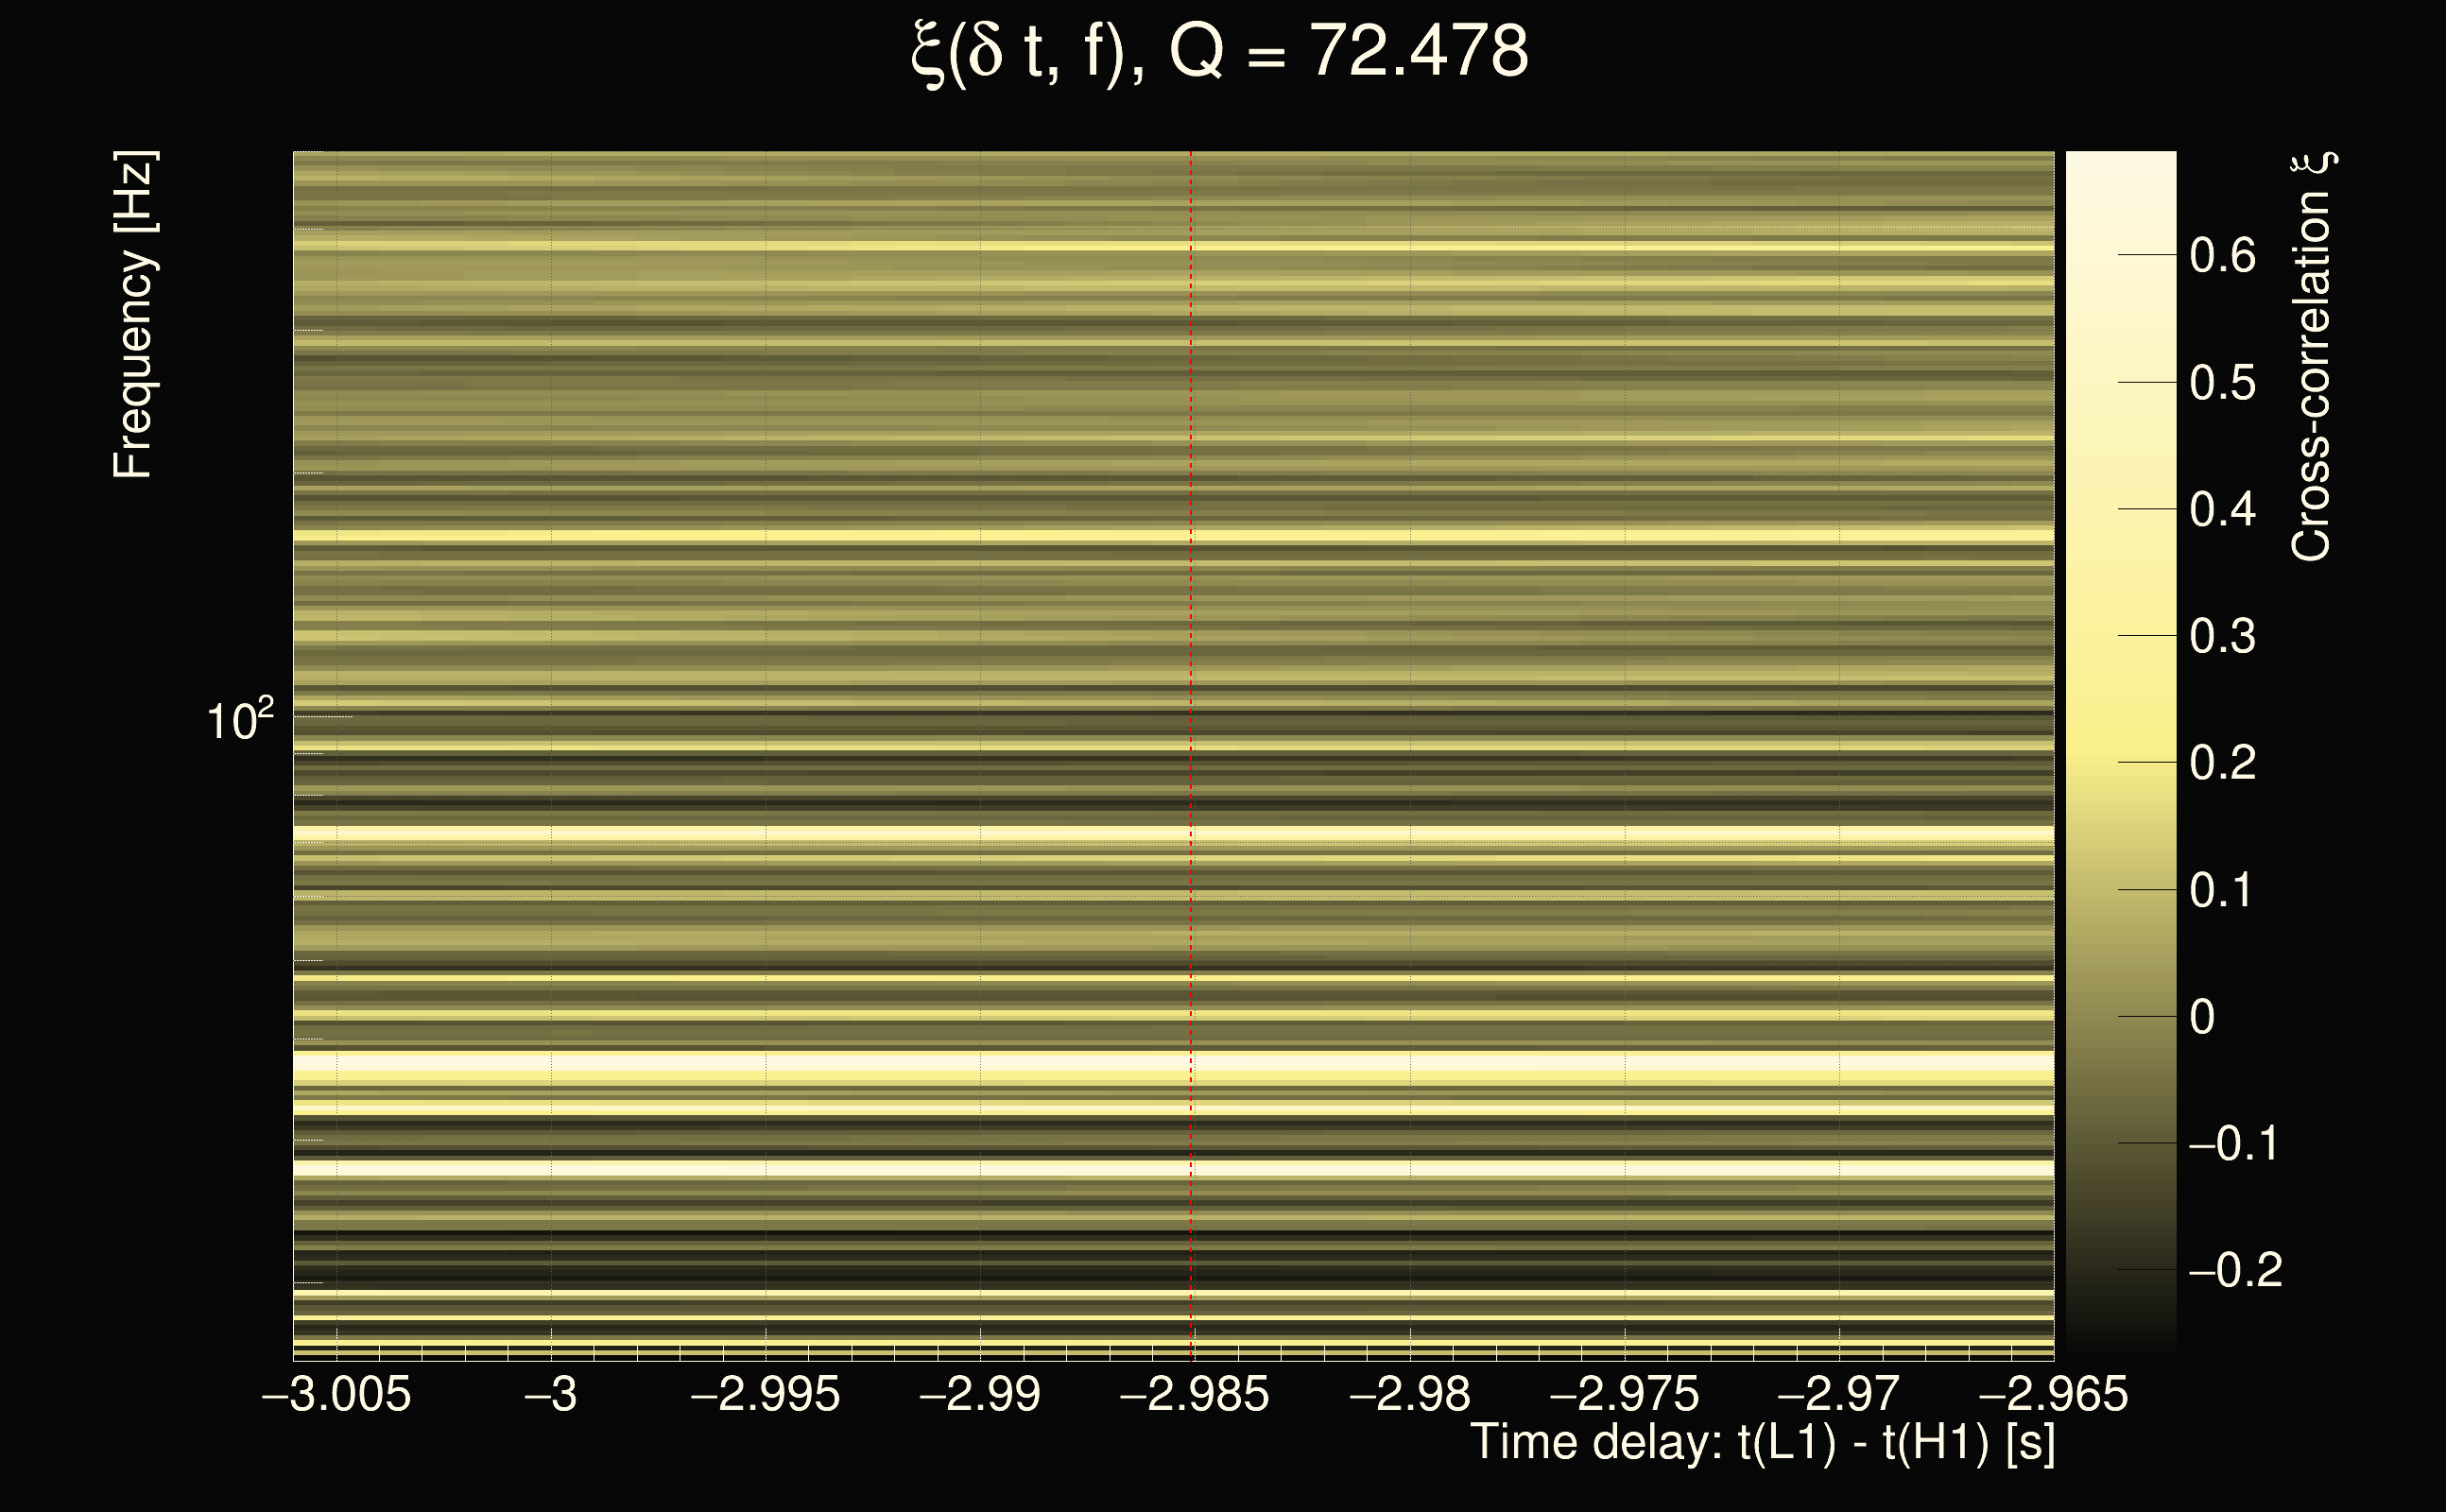Click the Time delay t(L1) - t(H1) label
2446x1512 pixels.
tap(1763, 1443)
